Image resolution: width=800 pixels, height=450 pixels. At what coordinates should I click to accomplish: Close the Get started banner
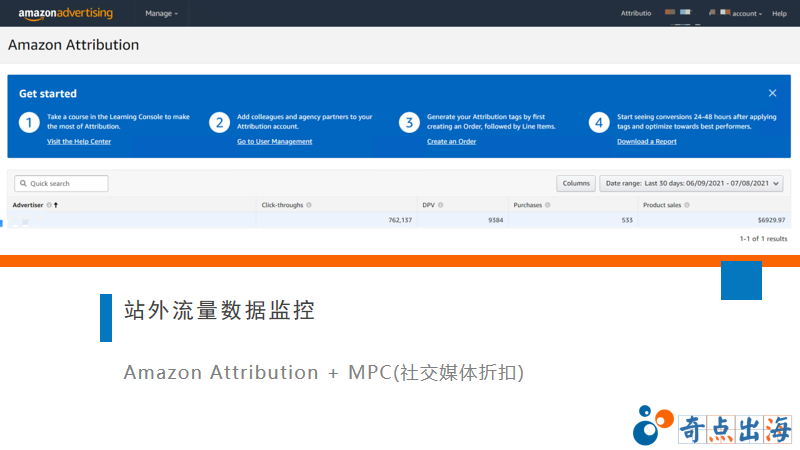772,93
